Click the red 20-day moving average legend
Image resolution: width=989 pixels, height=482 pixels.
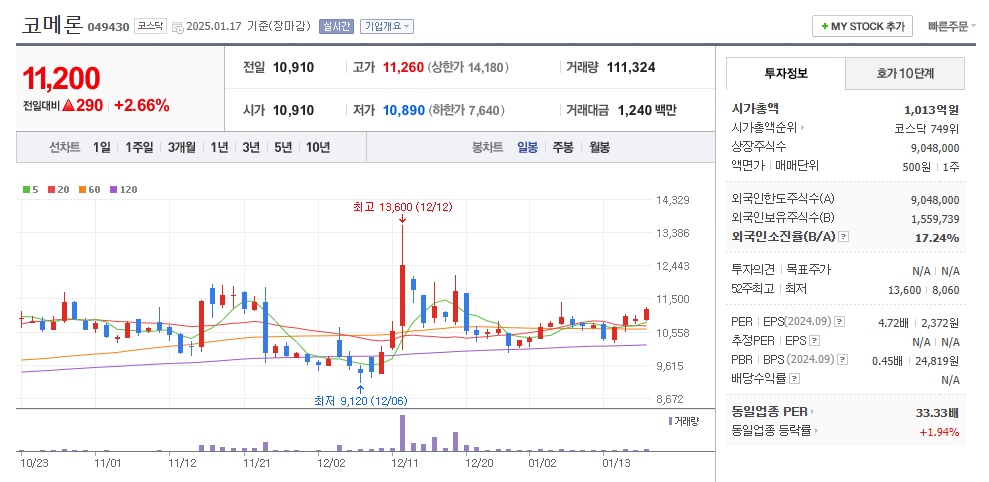(58, 189)
